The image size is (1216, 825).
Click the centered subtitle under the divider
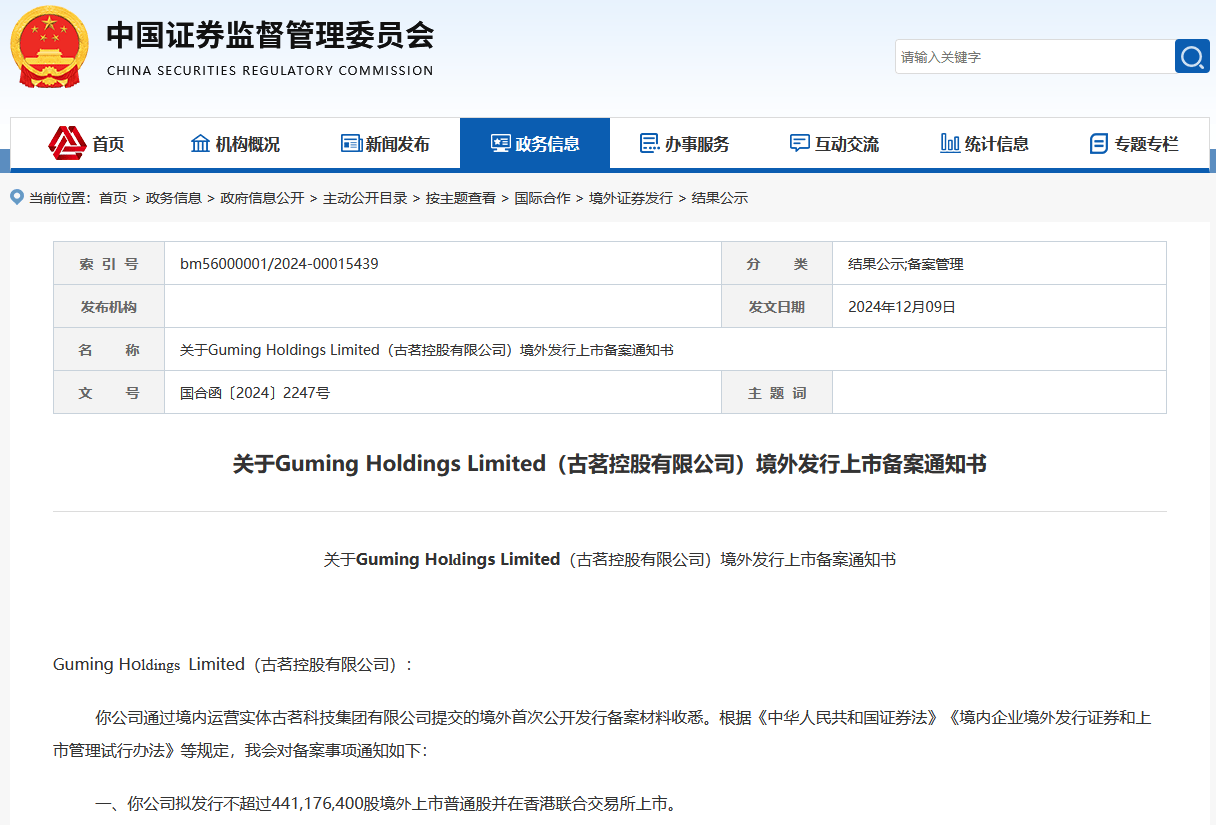point(610,560)
